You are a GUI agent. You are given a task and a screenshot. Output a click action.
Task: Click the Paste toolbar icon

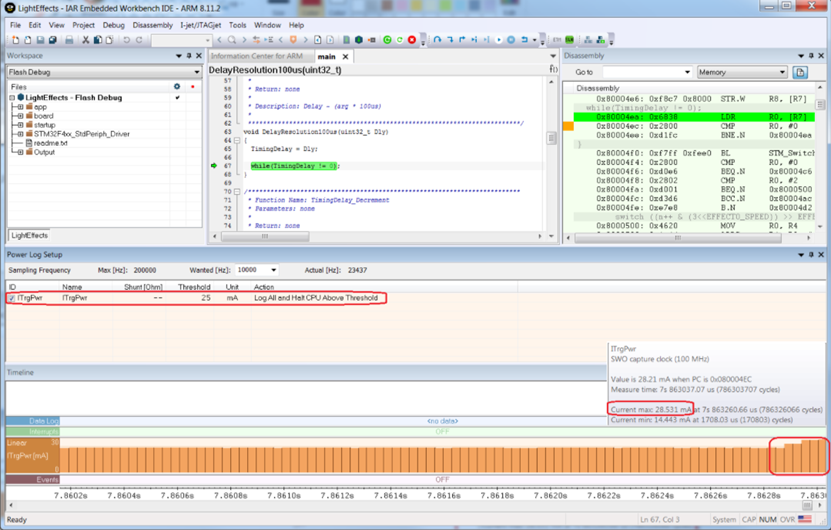pos(109,40)
